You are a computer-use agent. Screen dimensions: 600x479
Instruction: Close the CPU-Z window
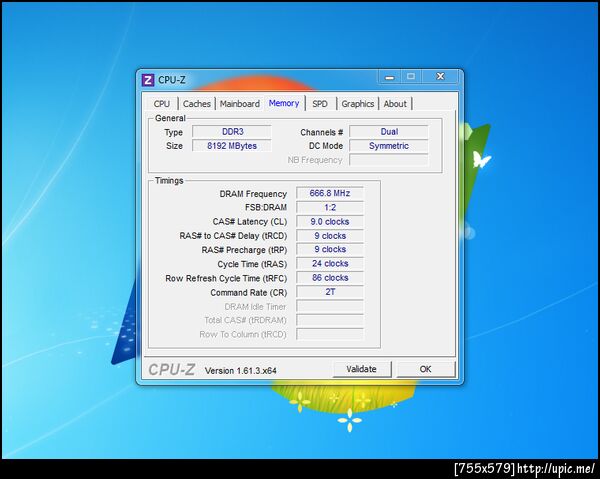[x=440, y=77]
